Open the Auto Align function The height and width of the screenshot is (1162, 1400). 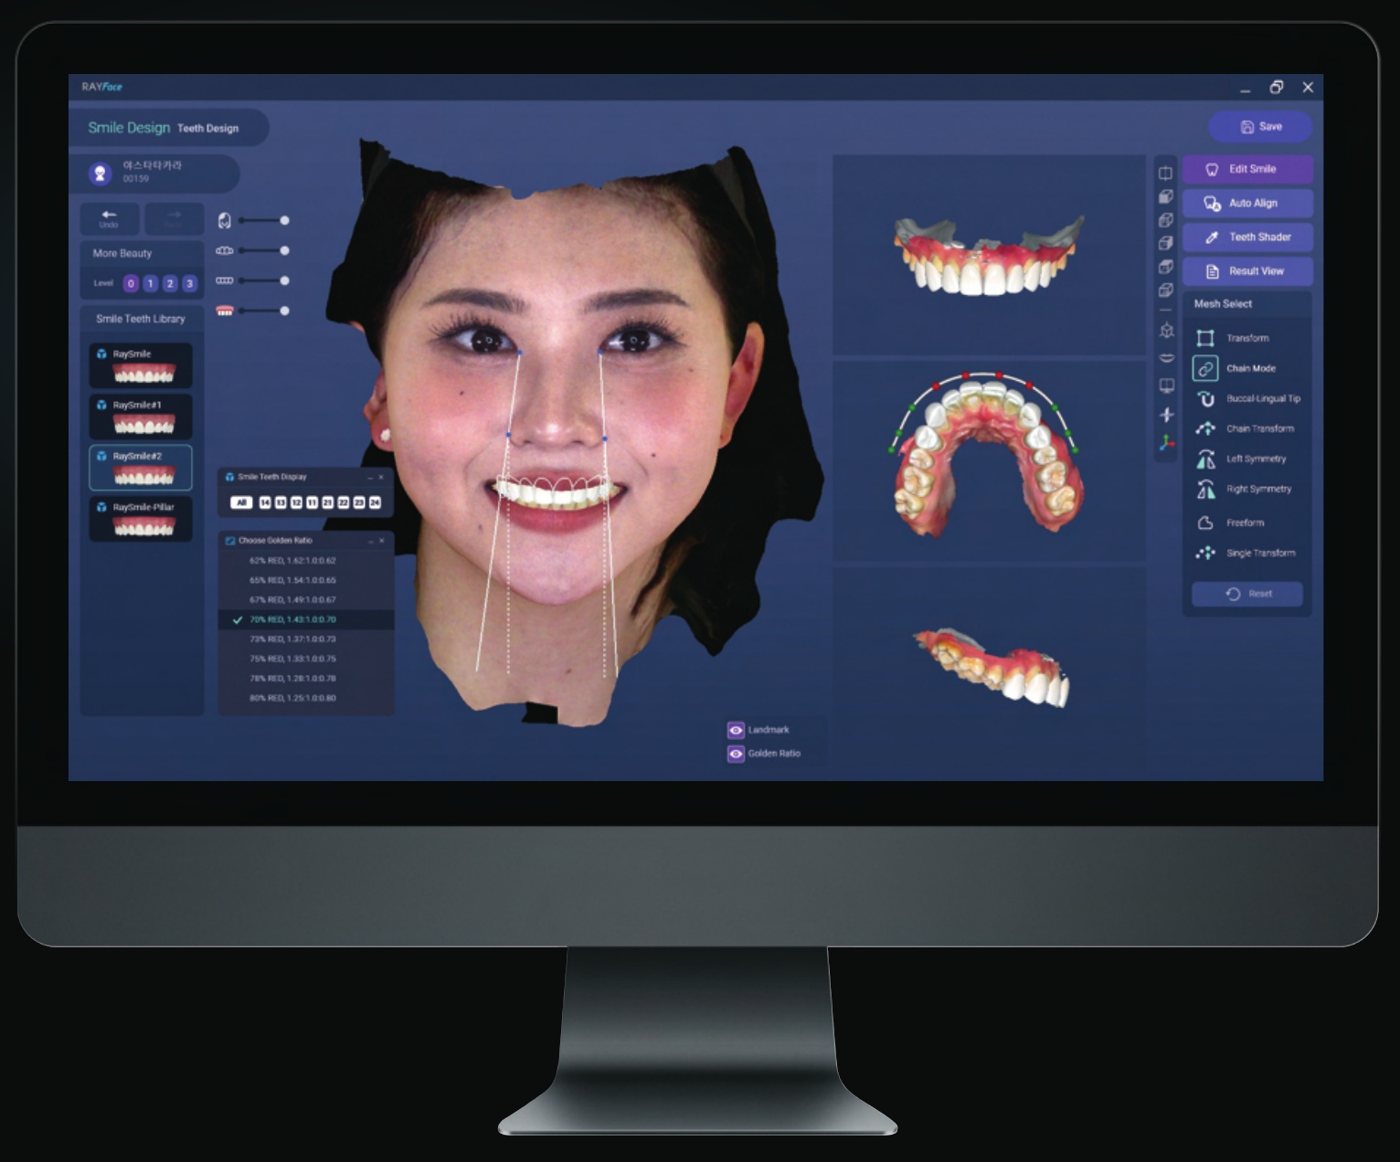[x=1247, y=203]
